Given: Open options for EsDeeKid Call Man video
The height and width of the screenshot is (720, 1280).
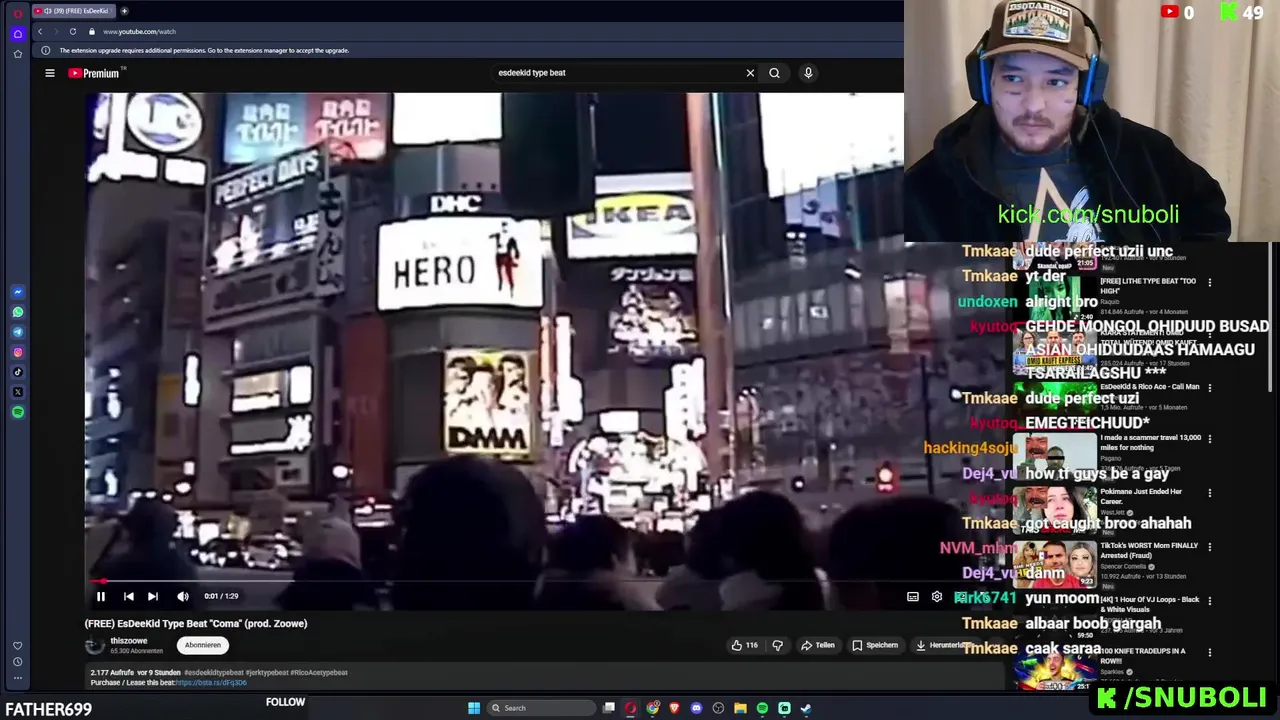Looking at the screenshot, I should click(x=1209, y=388).
